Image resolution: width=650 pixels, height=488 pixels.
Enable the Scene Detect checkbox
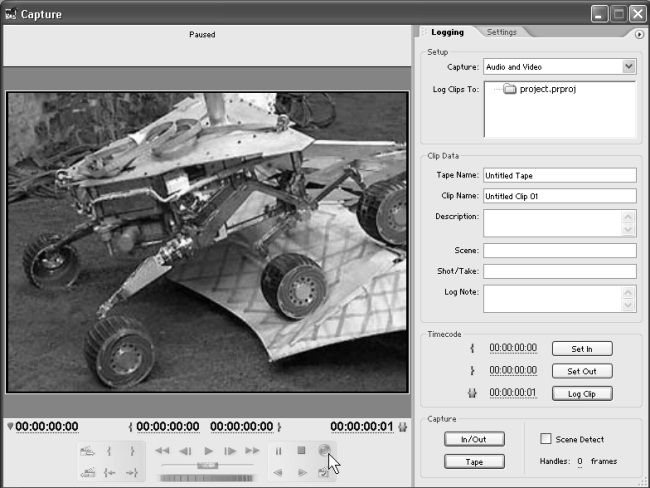coord(545,439)
